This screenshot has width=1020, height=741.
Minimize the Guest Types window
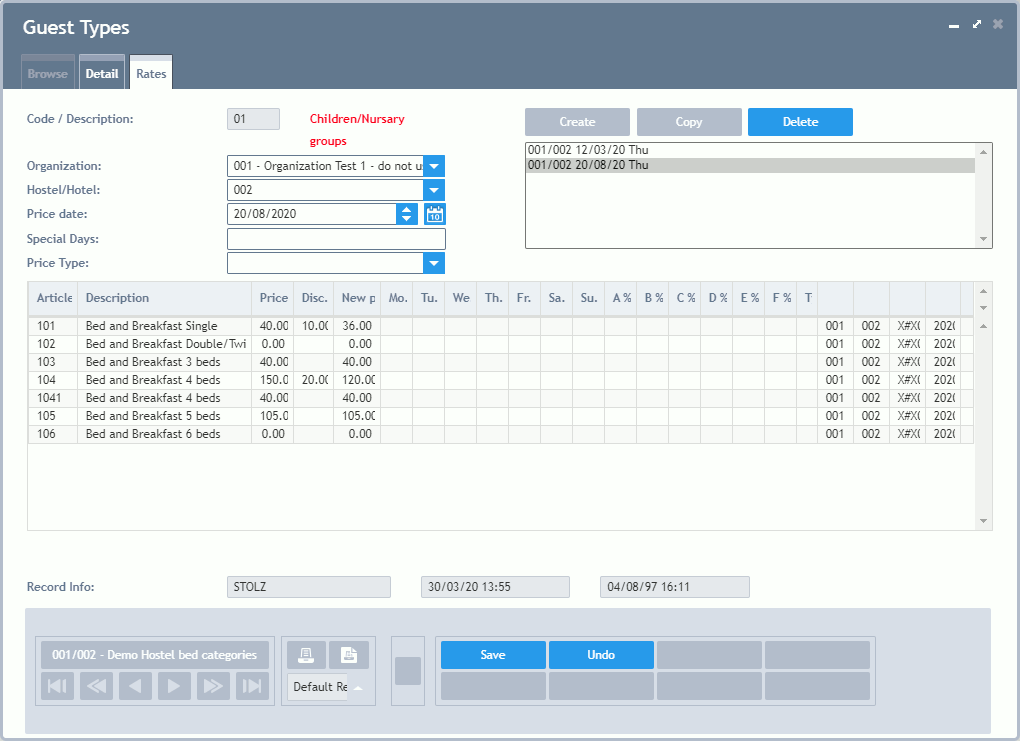coord(954,26)
